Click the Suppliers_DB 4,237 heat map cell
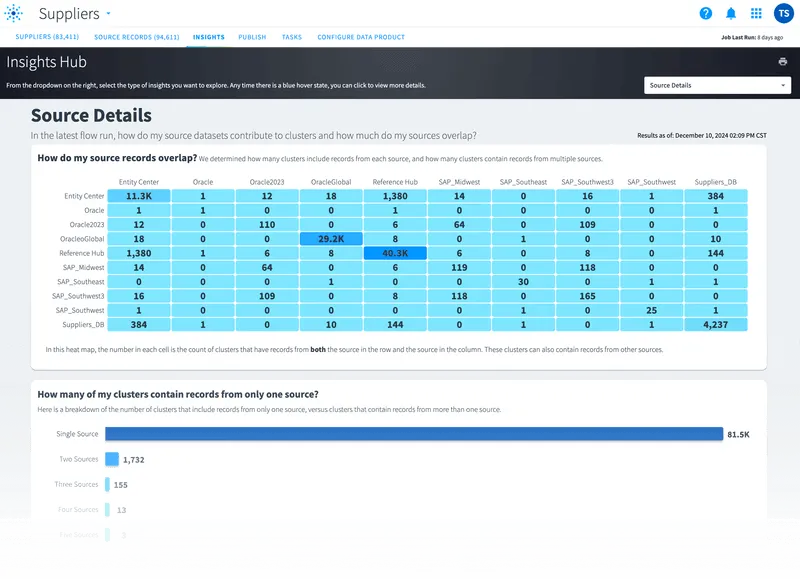Screen dimensions: 800x579 point(716,324)
